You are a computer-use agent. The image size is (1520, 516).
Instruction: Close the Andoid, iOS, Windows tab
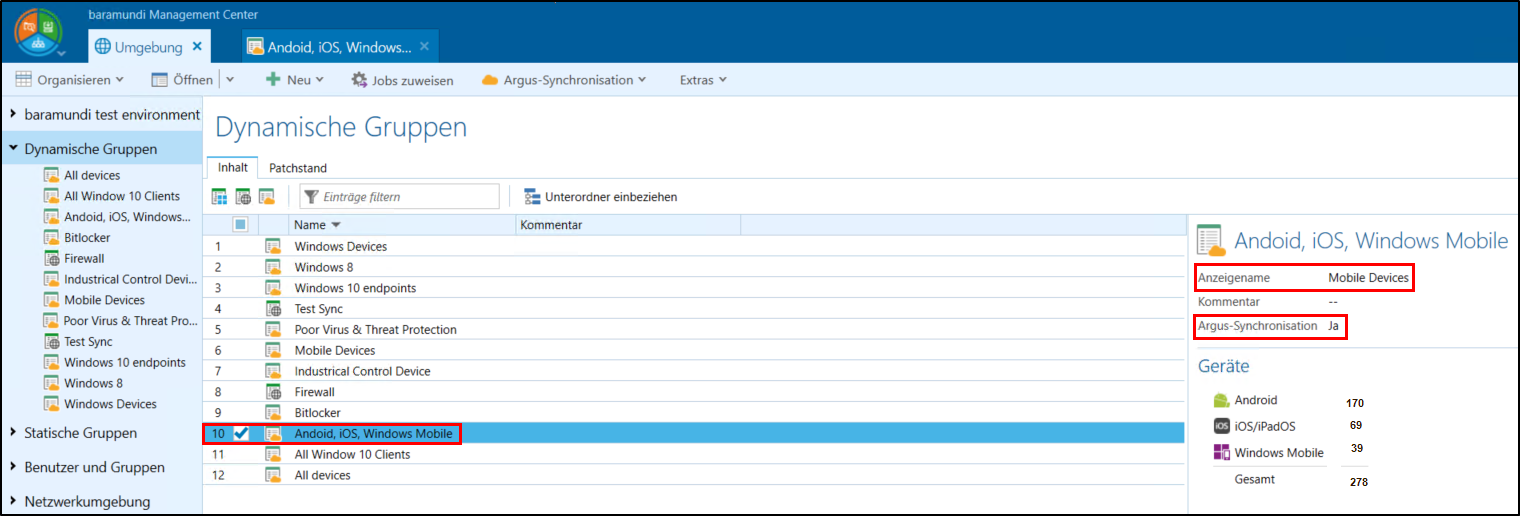click(425, 47)
